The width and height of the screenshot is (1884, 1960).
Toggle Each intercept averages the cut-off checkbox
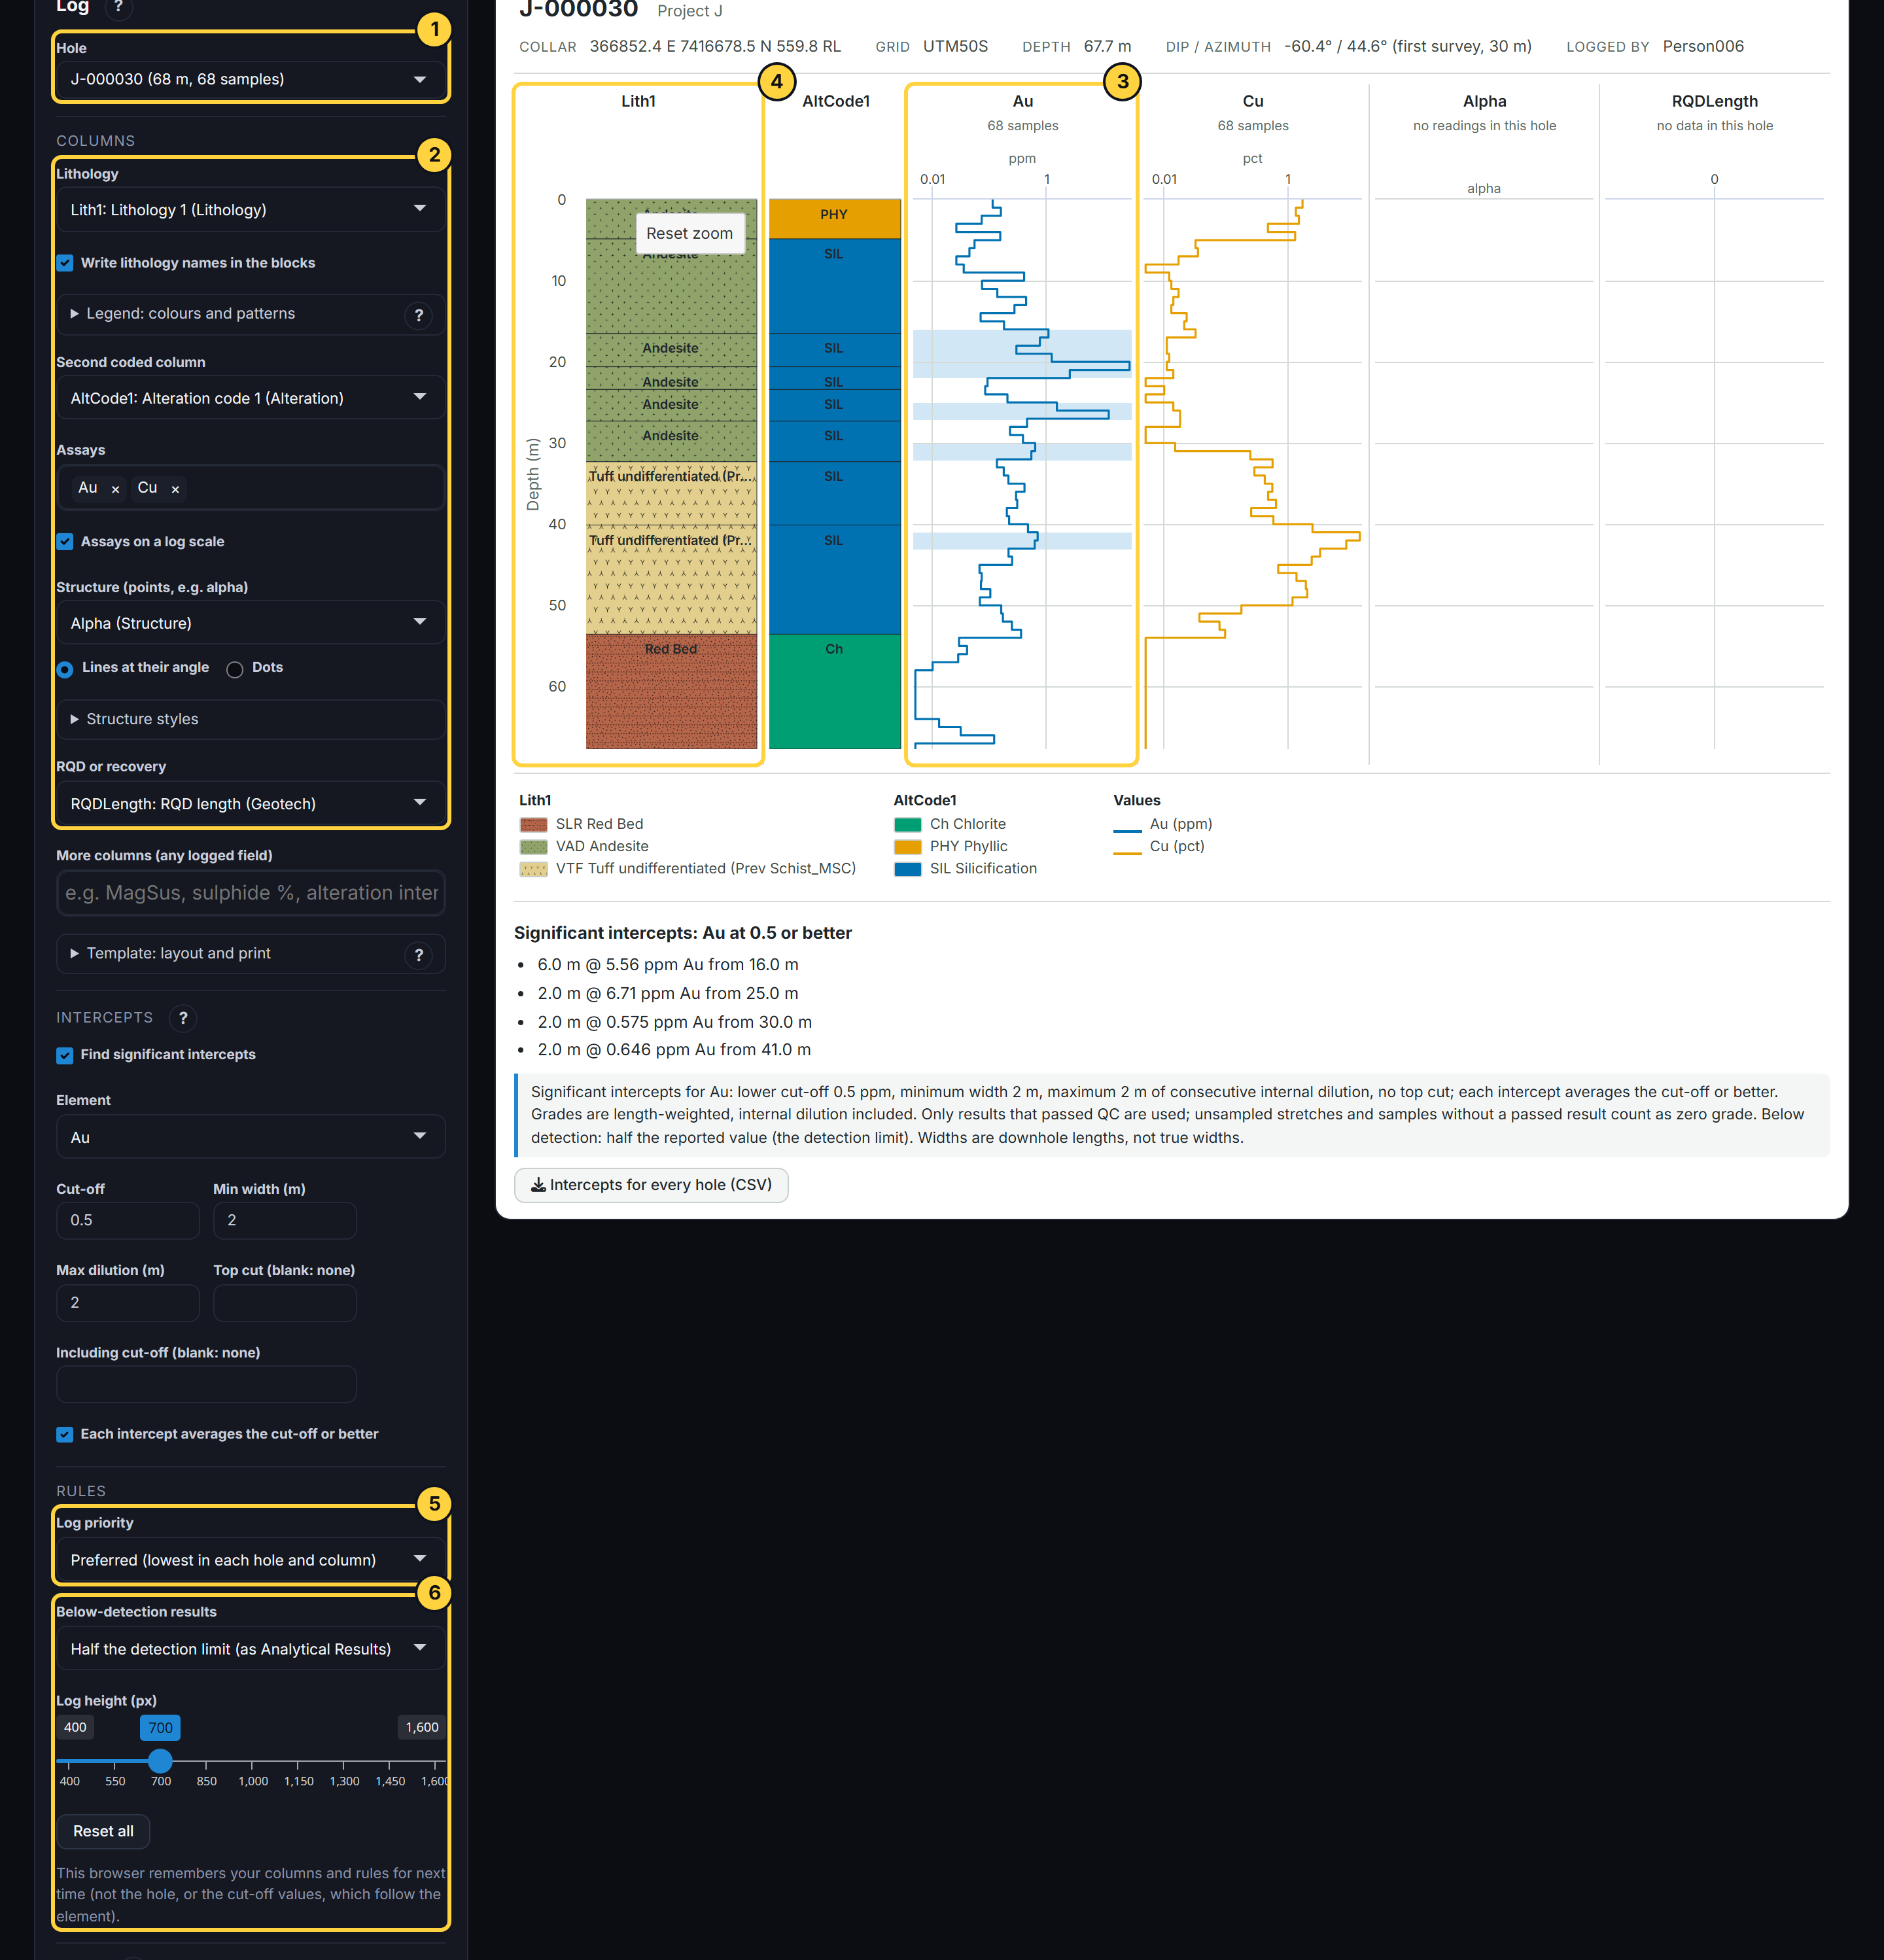point(65,1434)
